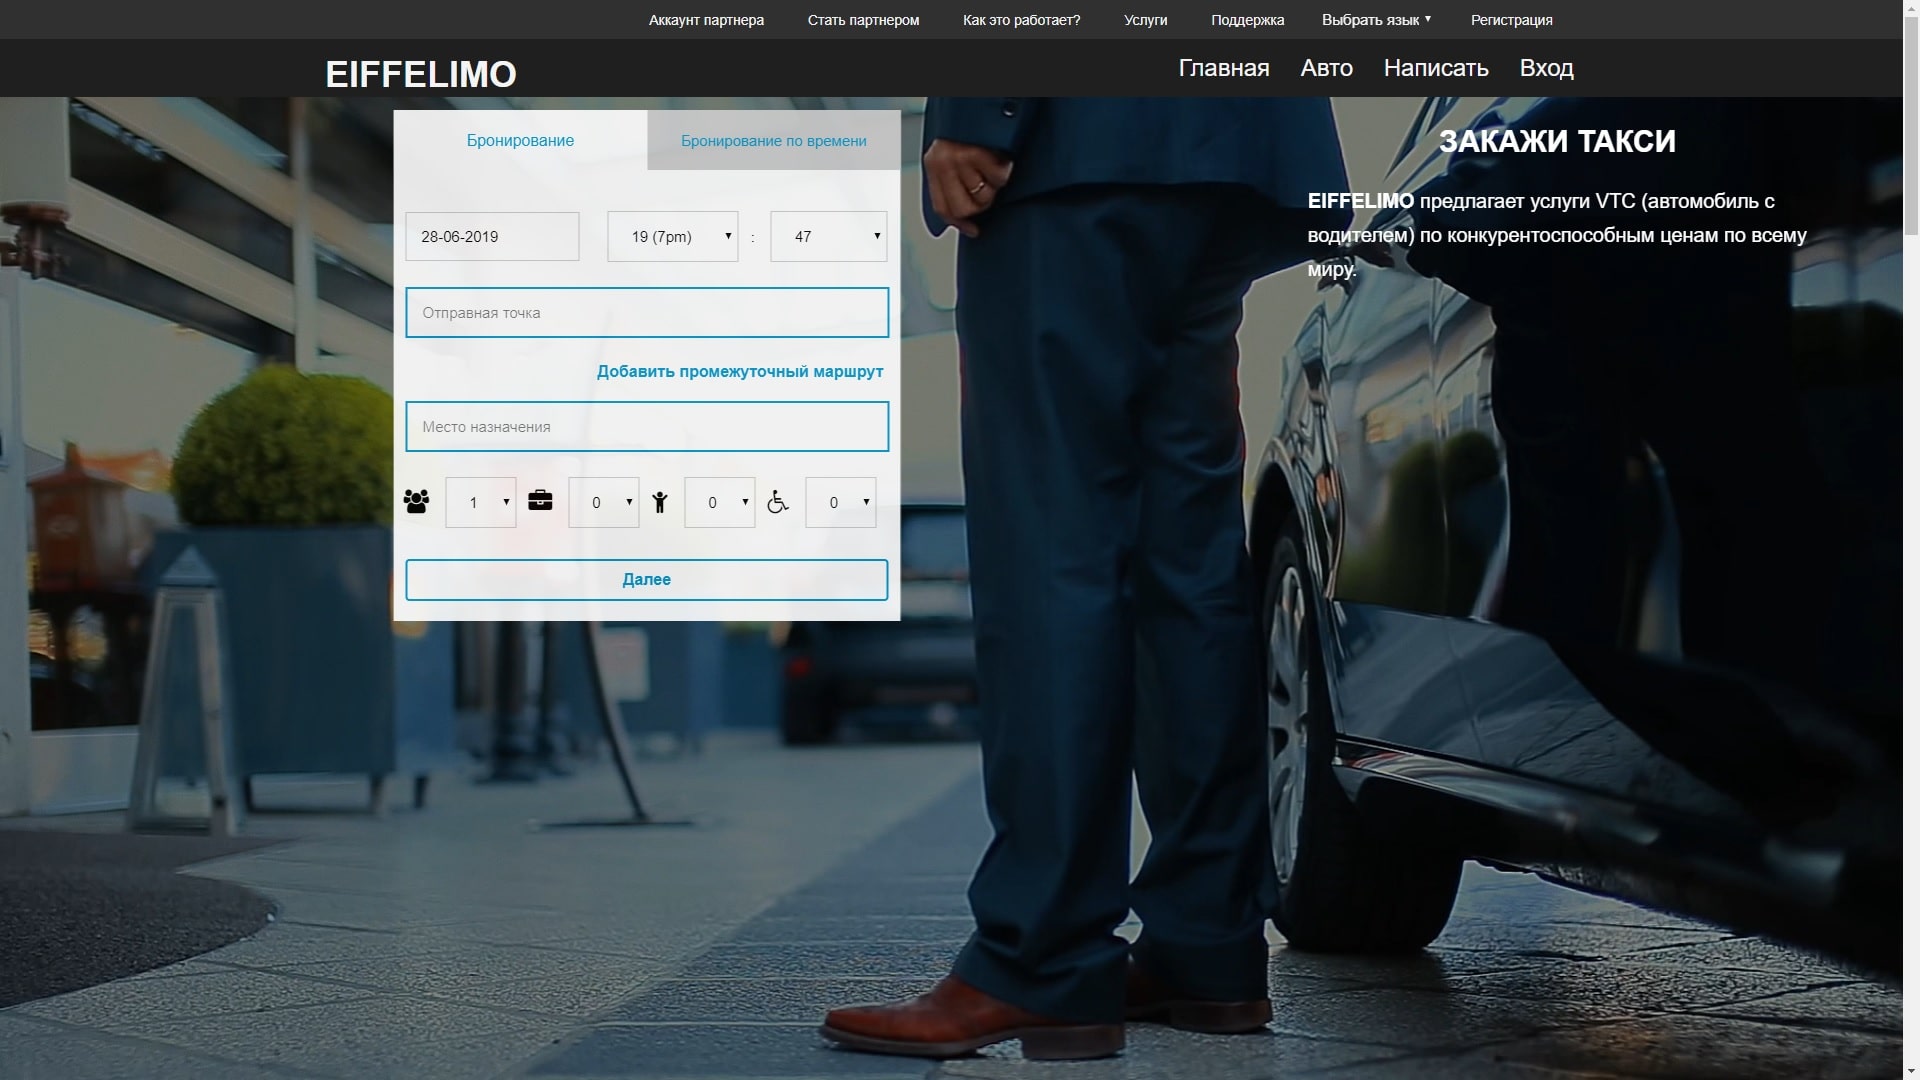Image resolution: width=1920 pixels, height=1080 pixels.
Task: Open Написать in main navigation
Action: [1436, 68]
